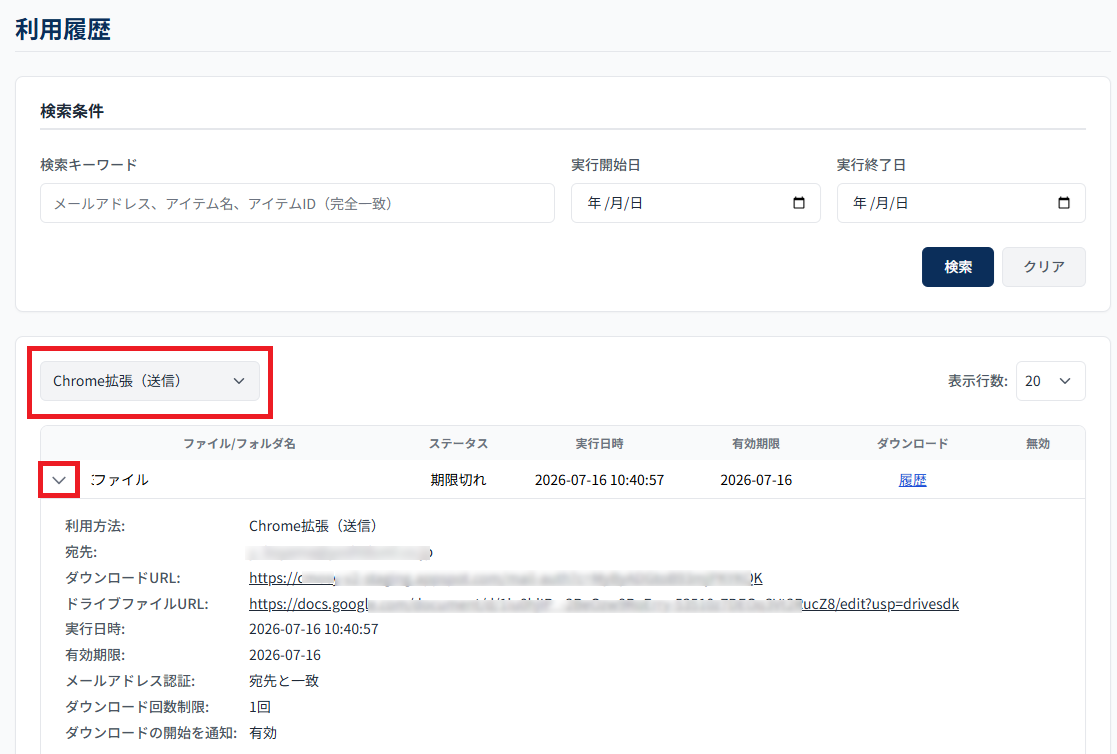Image resolution: width=1117 pixels, height=754 pixels.
Task: Click the 期限切れ status cell
Action: point(458,480)
